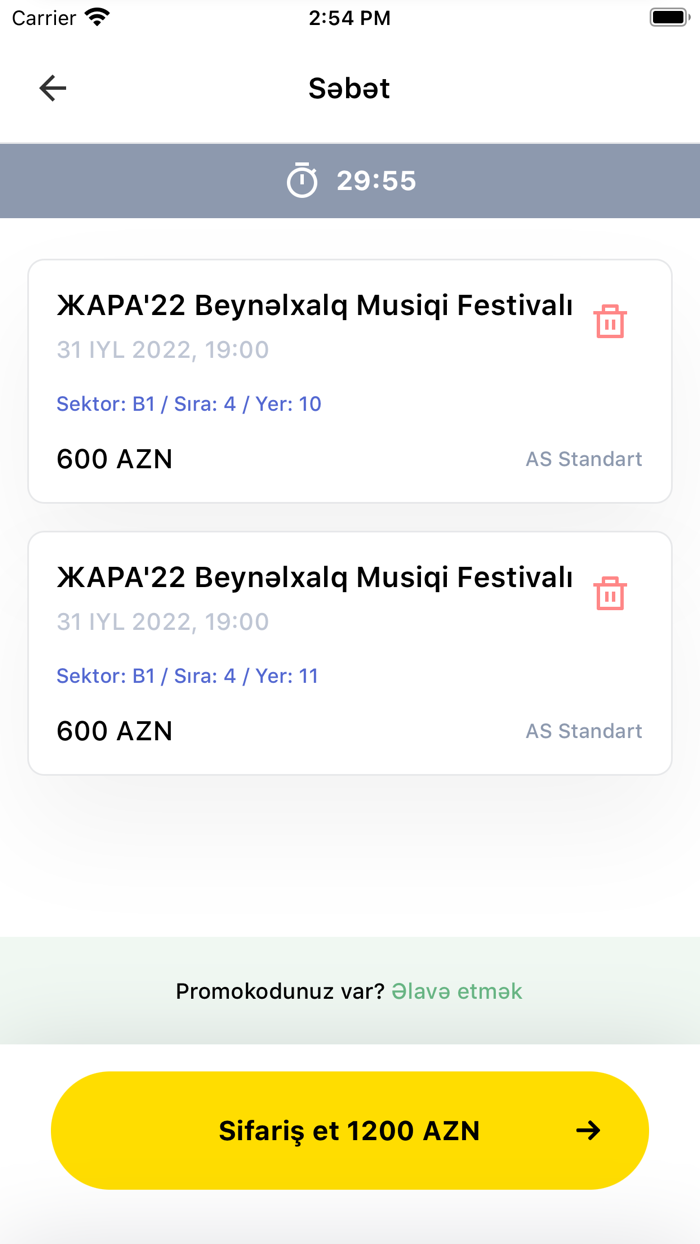Tap AS Standart label on second ticket
This screenshot has width=700, height=1244.
tap(583, 731)
